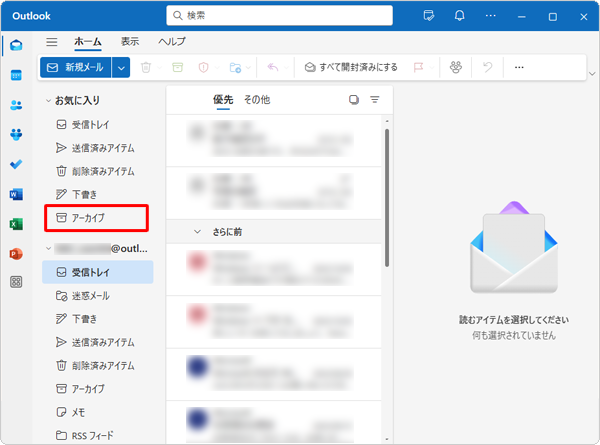600x445 pixels.
Task: Open the My Day icon in title bar
Action: tap(429, 16)
